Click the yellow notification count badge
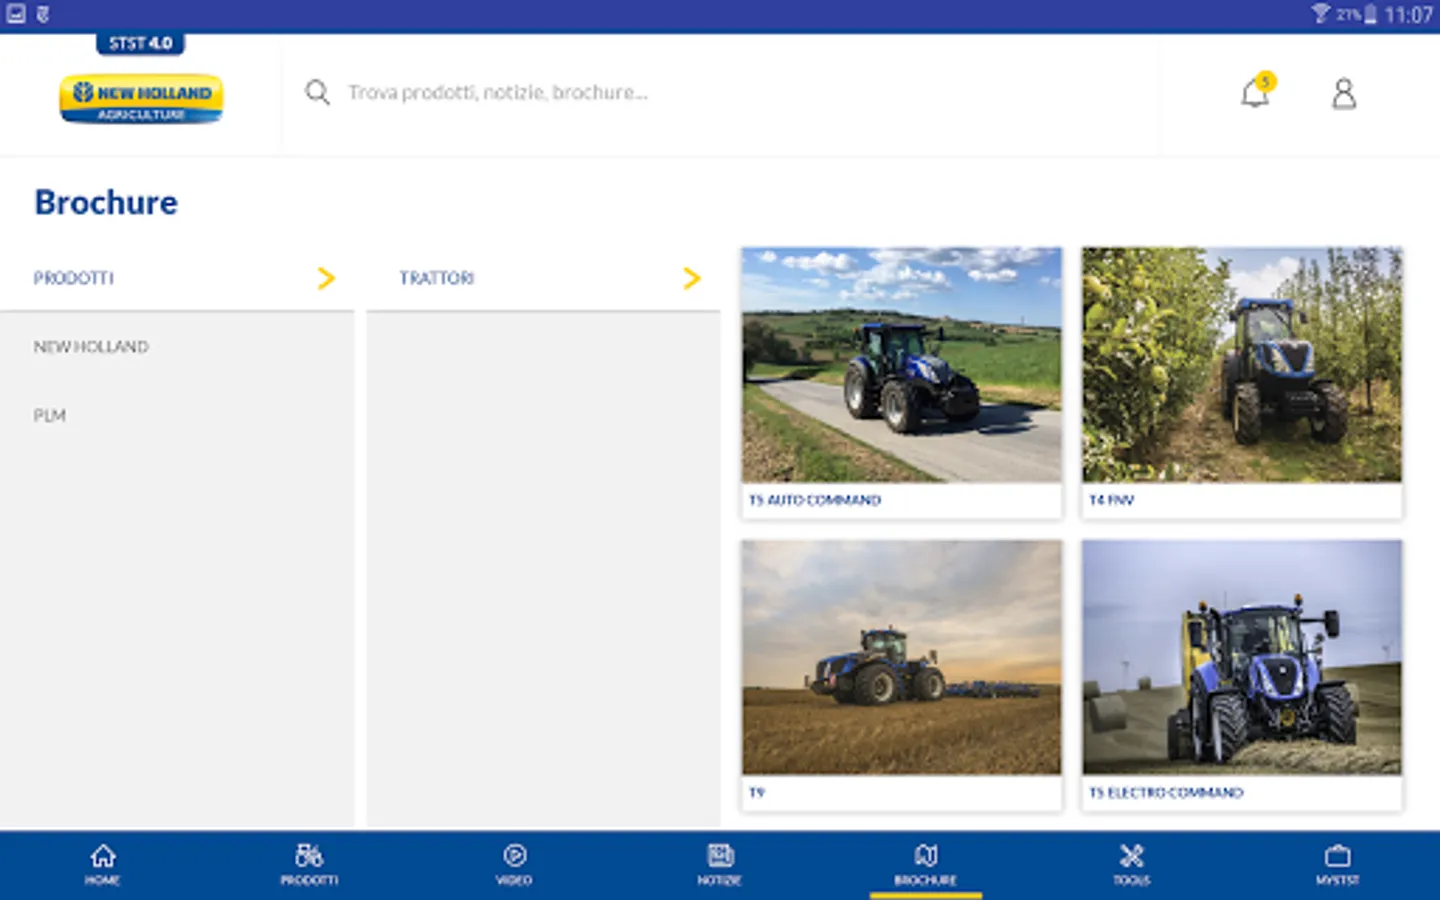 [1266, 81]
